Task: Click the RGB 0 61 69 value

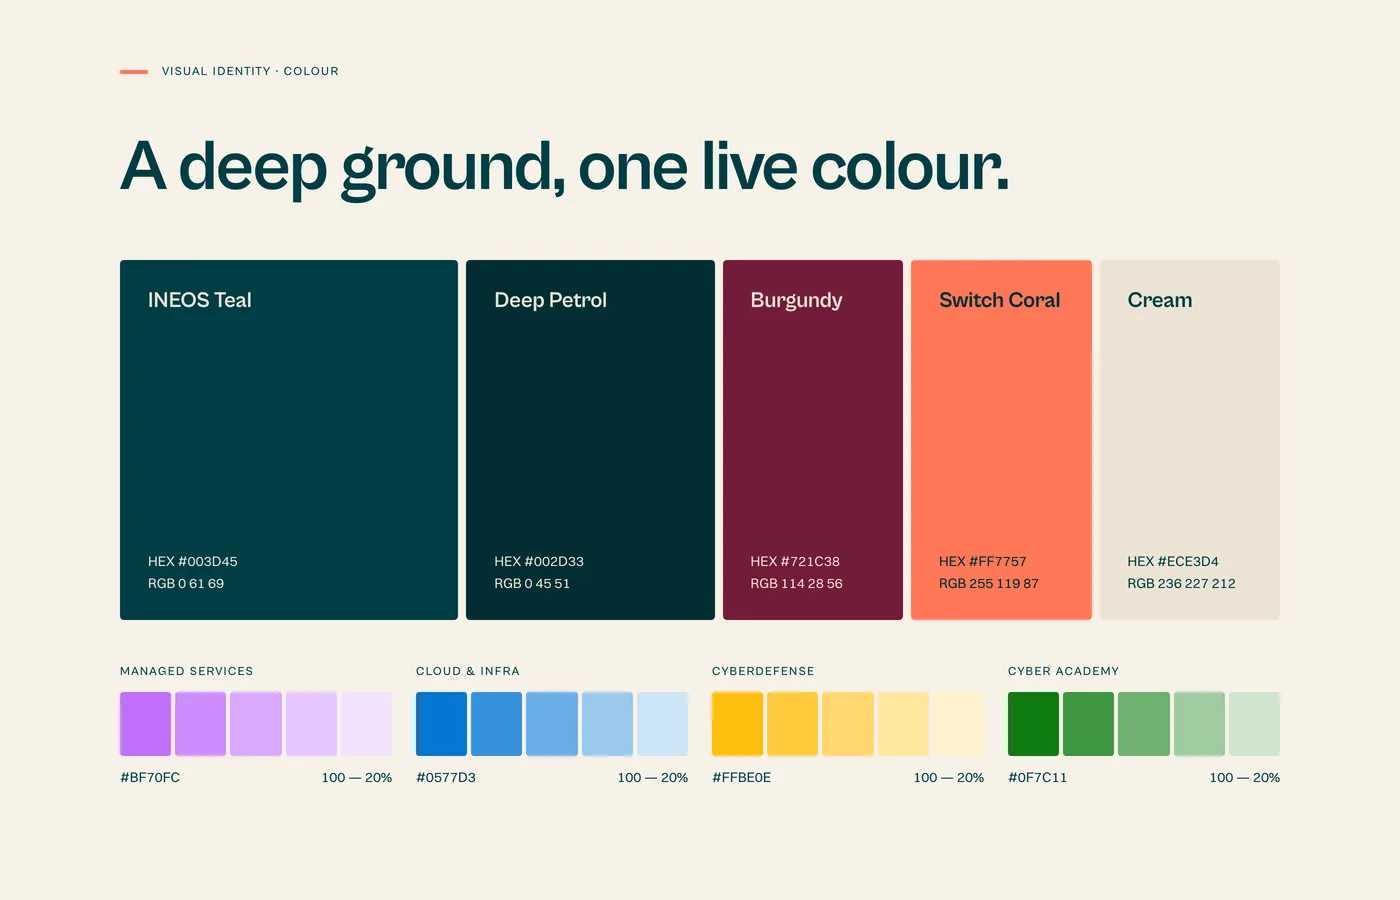Action: coord(186,583)
